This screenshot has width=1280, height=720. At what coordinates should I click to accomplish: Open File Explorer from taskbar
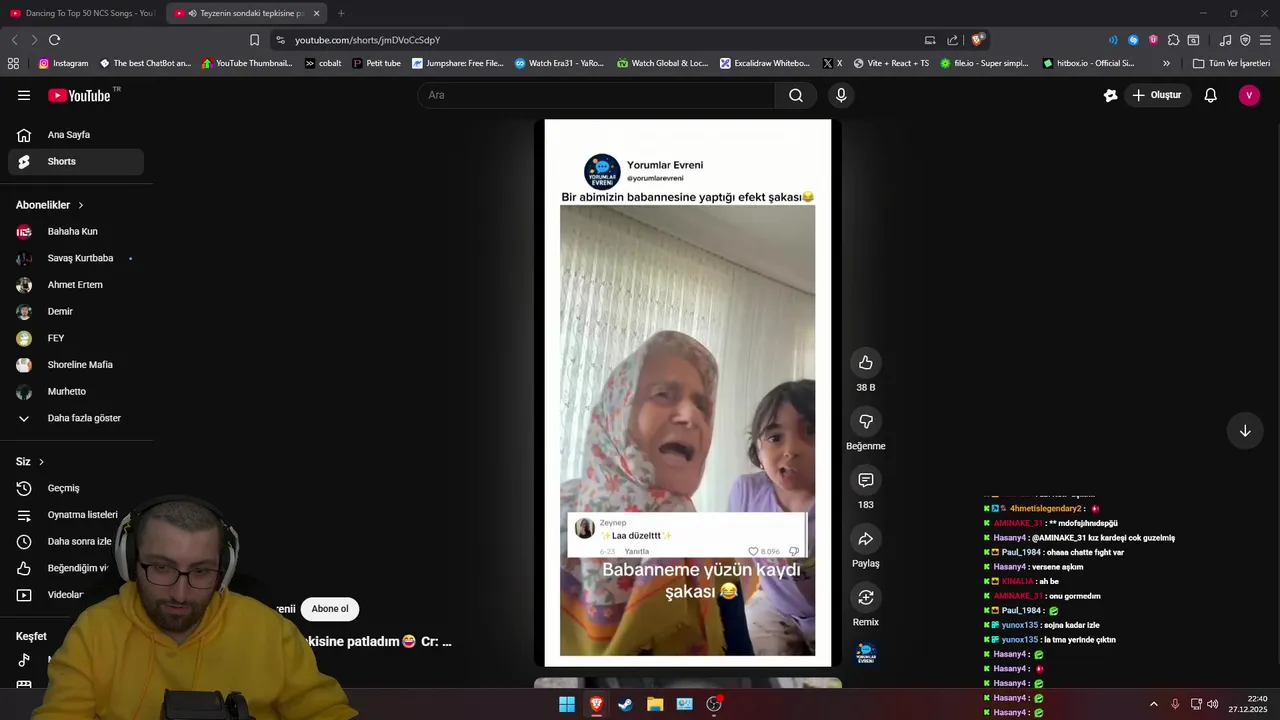click(x=655, y=704)
